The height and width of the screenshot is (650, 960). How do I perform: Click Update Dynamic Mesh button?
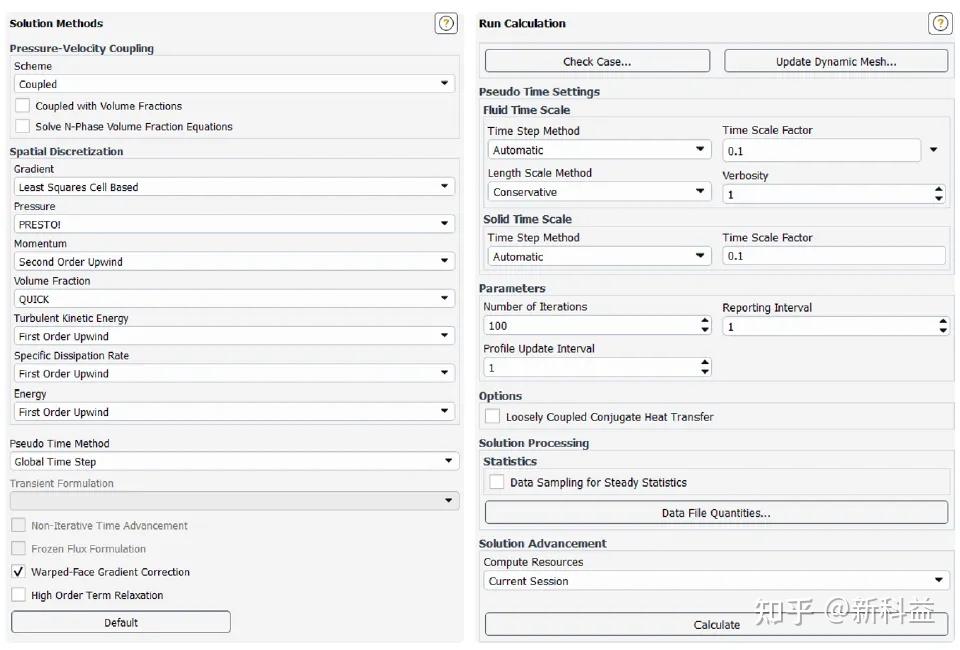point(835,62)
